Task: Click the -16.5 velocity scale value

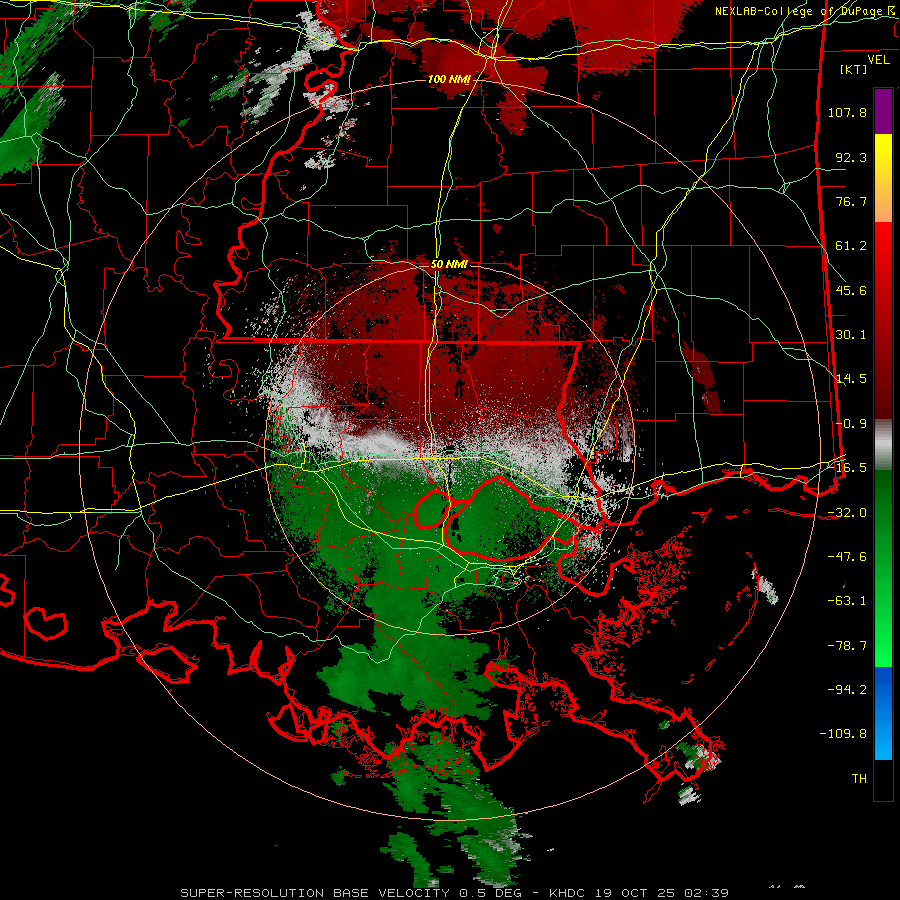Action: [847, 468]
